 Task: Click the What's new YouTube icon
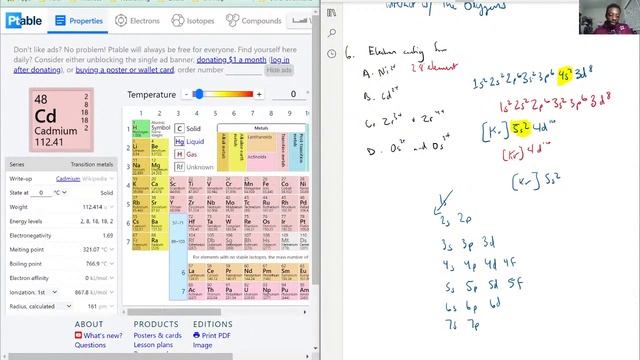point(78,335)
